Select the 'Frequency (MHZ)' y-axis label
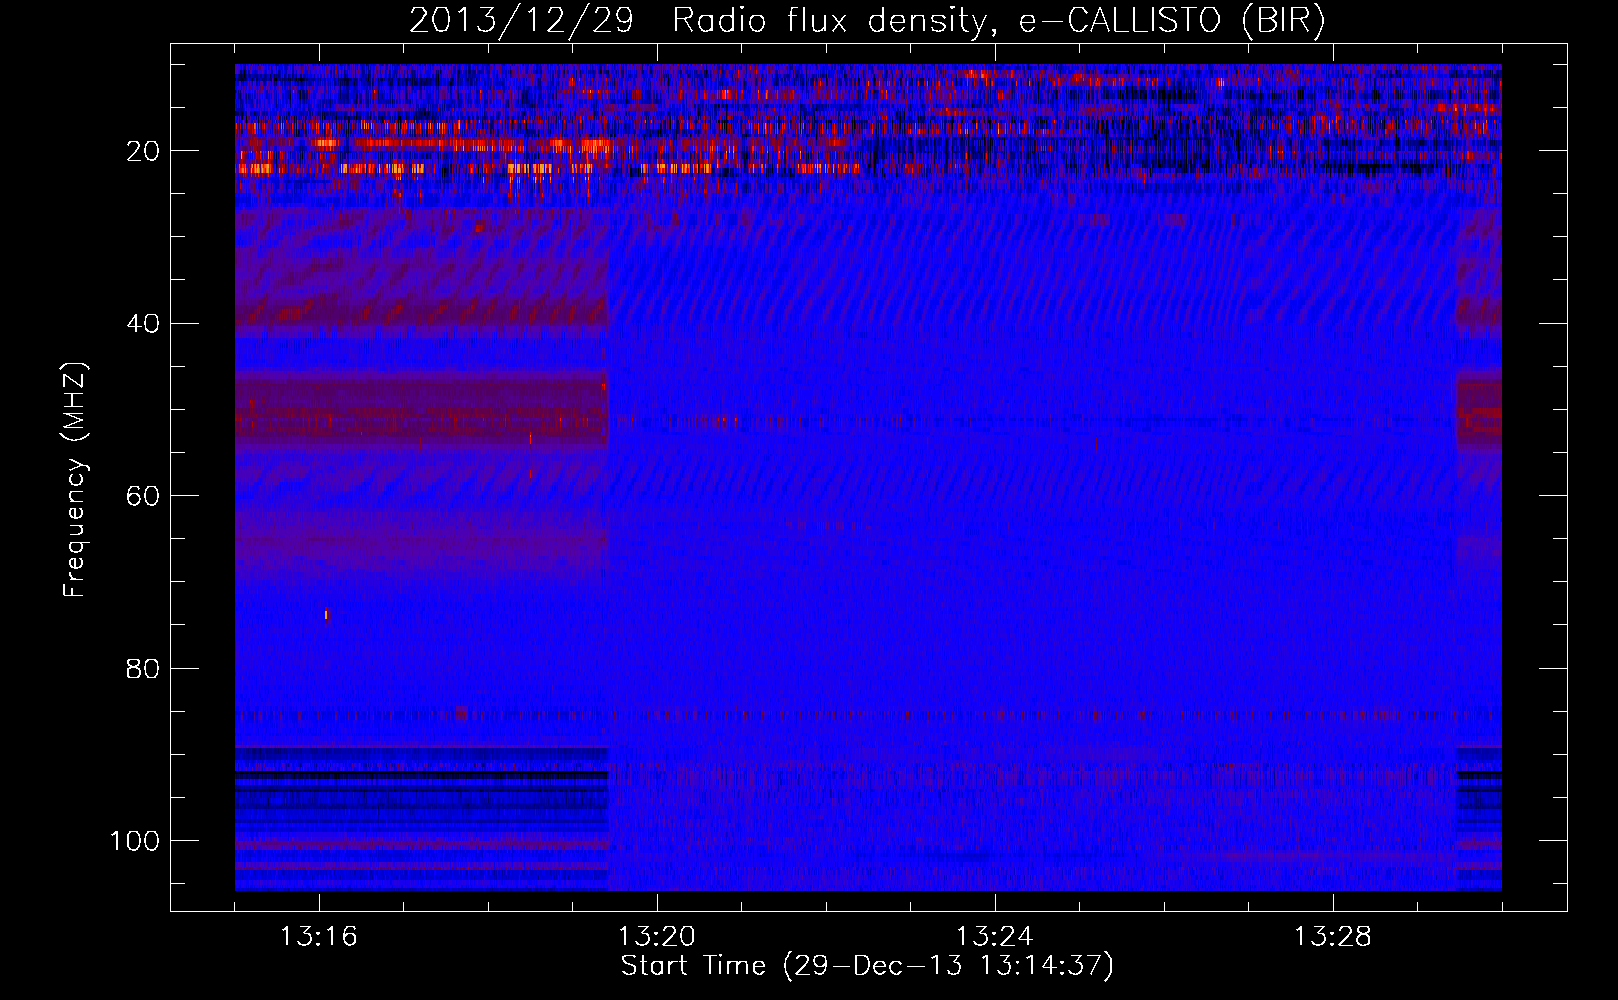This screenshot has width=1618, height=1000. point(75,479)
